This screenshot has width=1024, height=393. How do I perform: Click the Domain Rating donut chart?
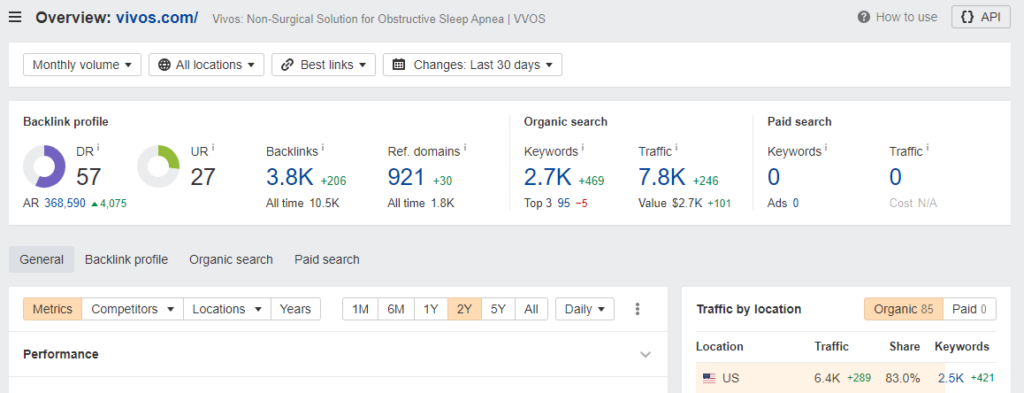click(x=44, y=166)
